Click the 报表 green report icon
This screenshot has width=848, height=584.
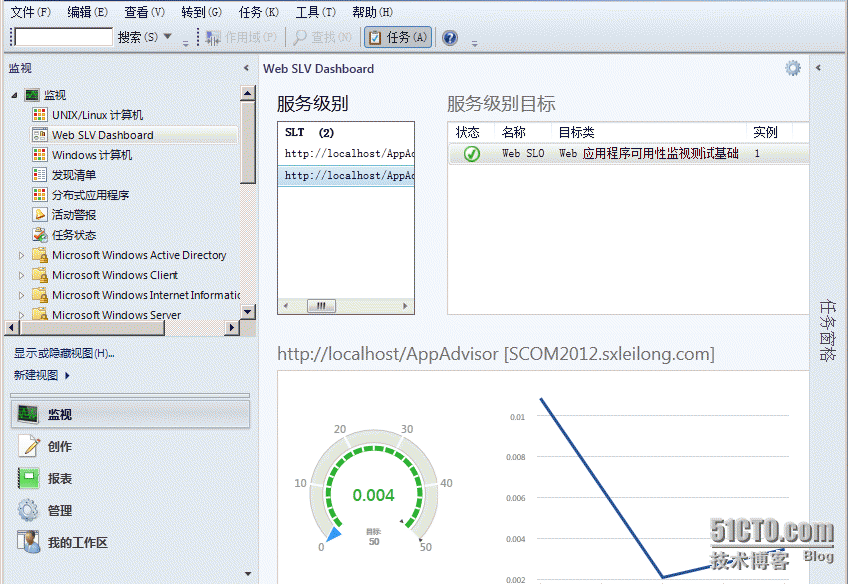(x=29, y=478)
